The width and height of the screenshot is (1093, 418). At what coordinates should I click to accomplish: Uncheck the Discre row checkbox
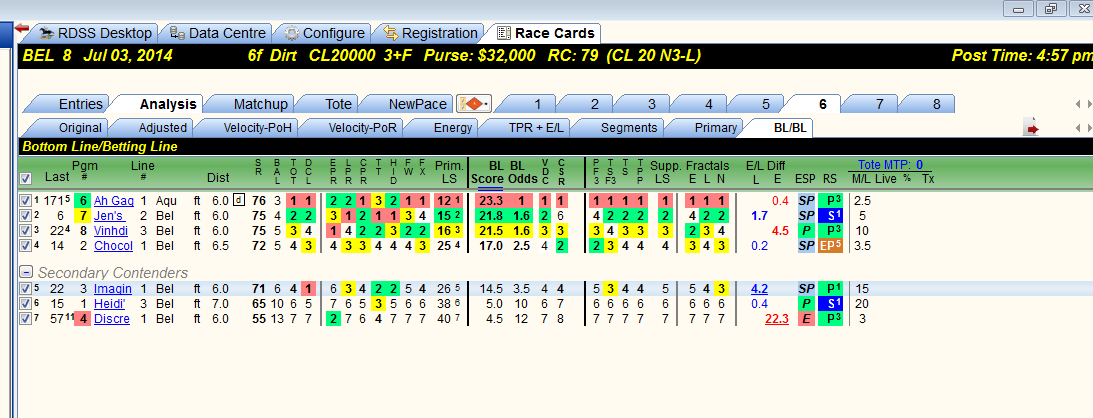(26, 318)
